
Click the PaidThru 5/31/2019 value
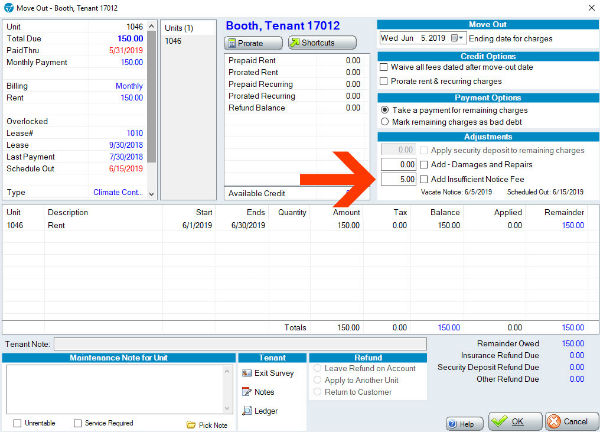pos(126,50)
